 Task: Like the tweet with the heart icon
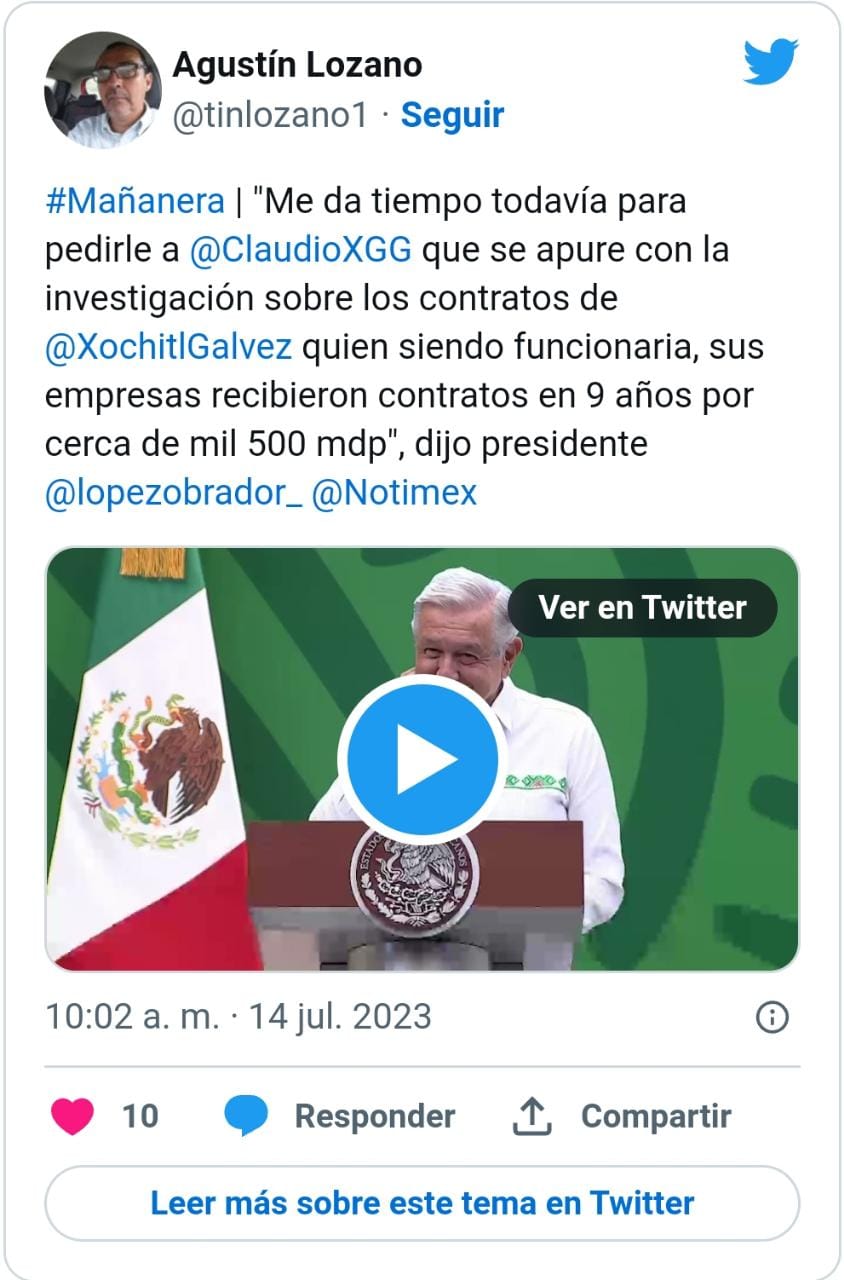72,1116
